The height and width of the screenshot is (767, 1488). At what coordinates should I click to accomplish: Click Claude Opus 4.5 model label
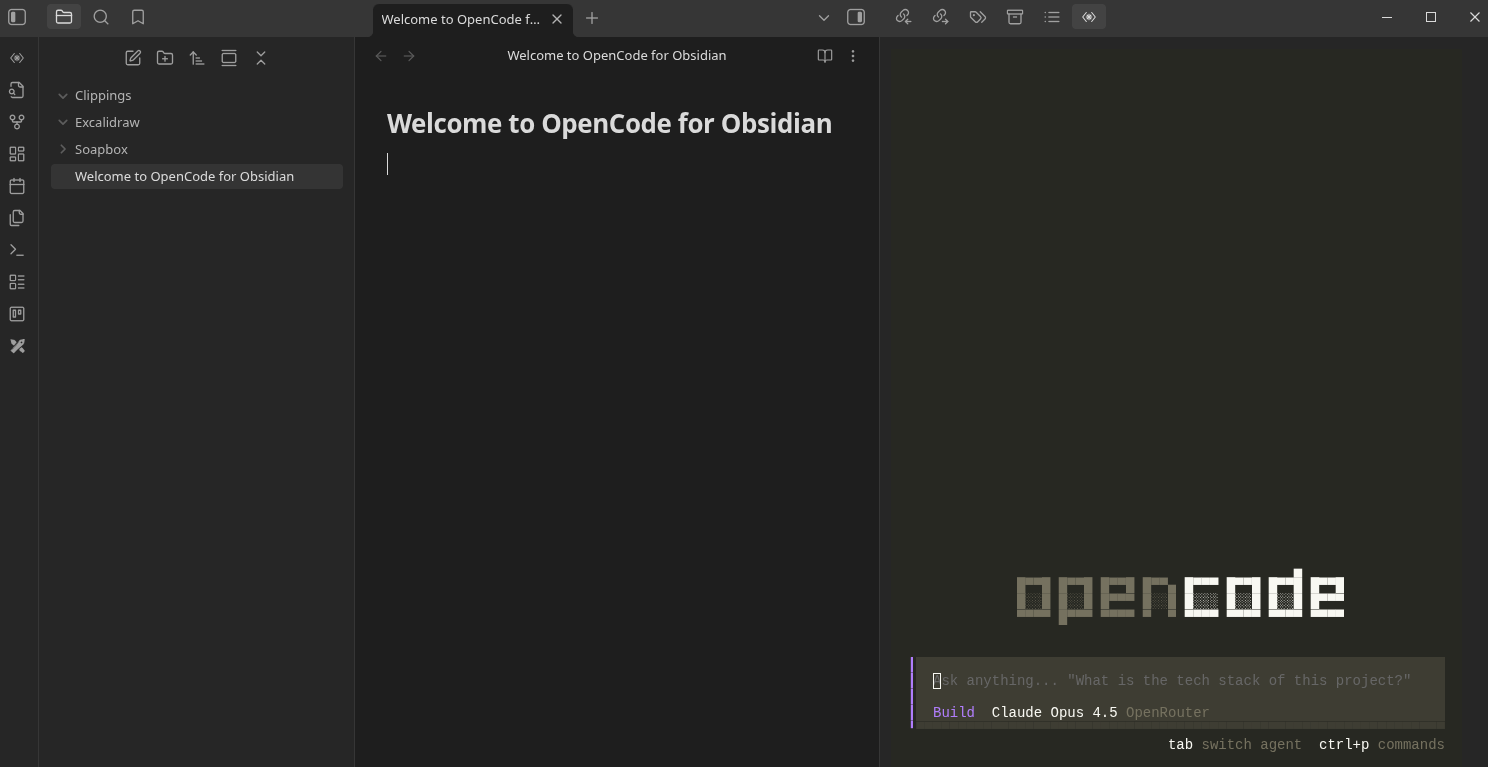point(1054,712)
